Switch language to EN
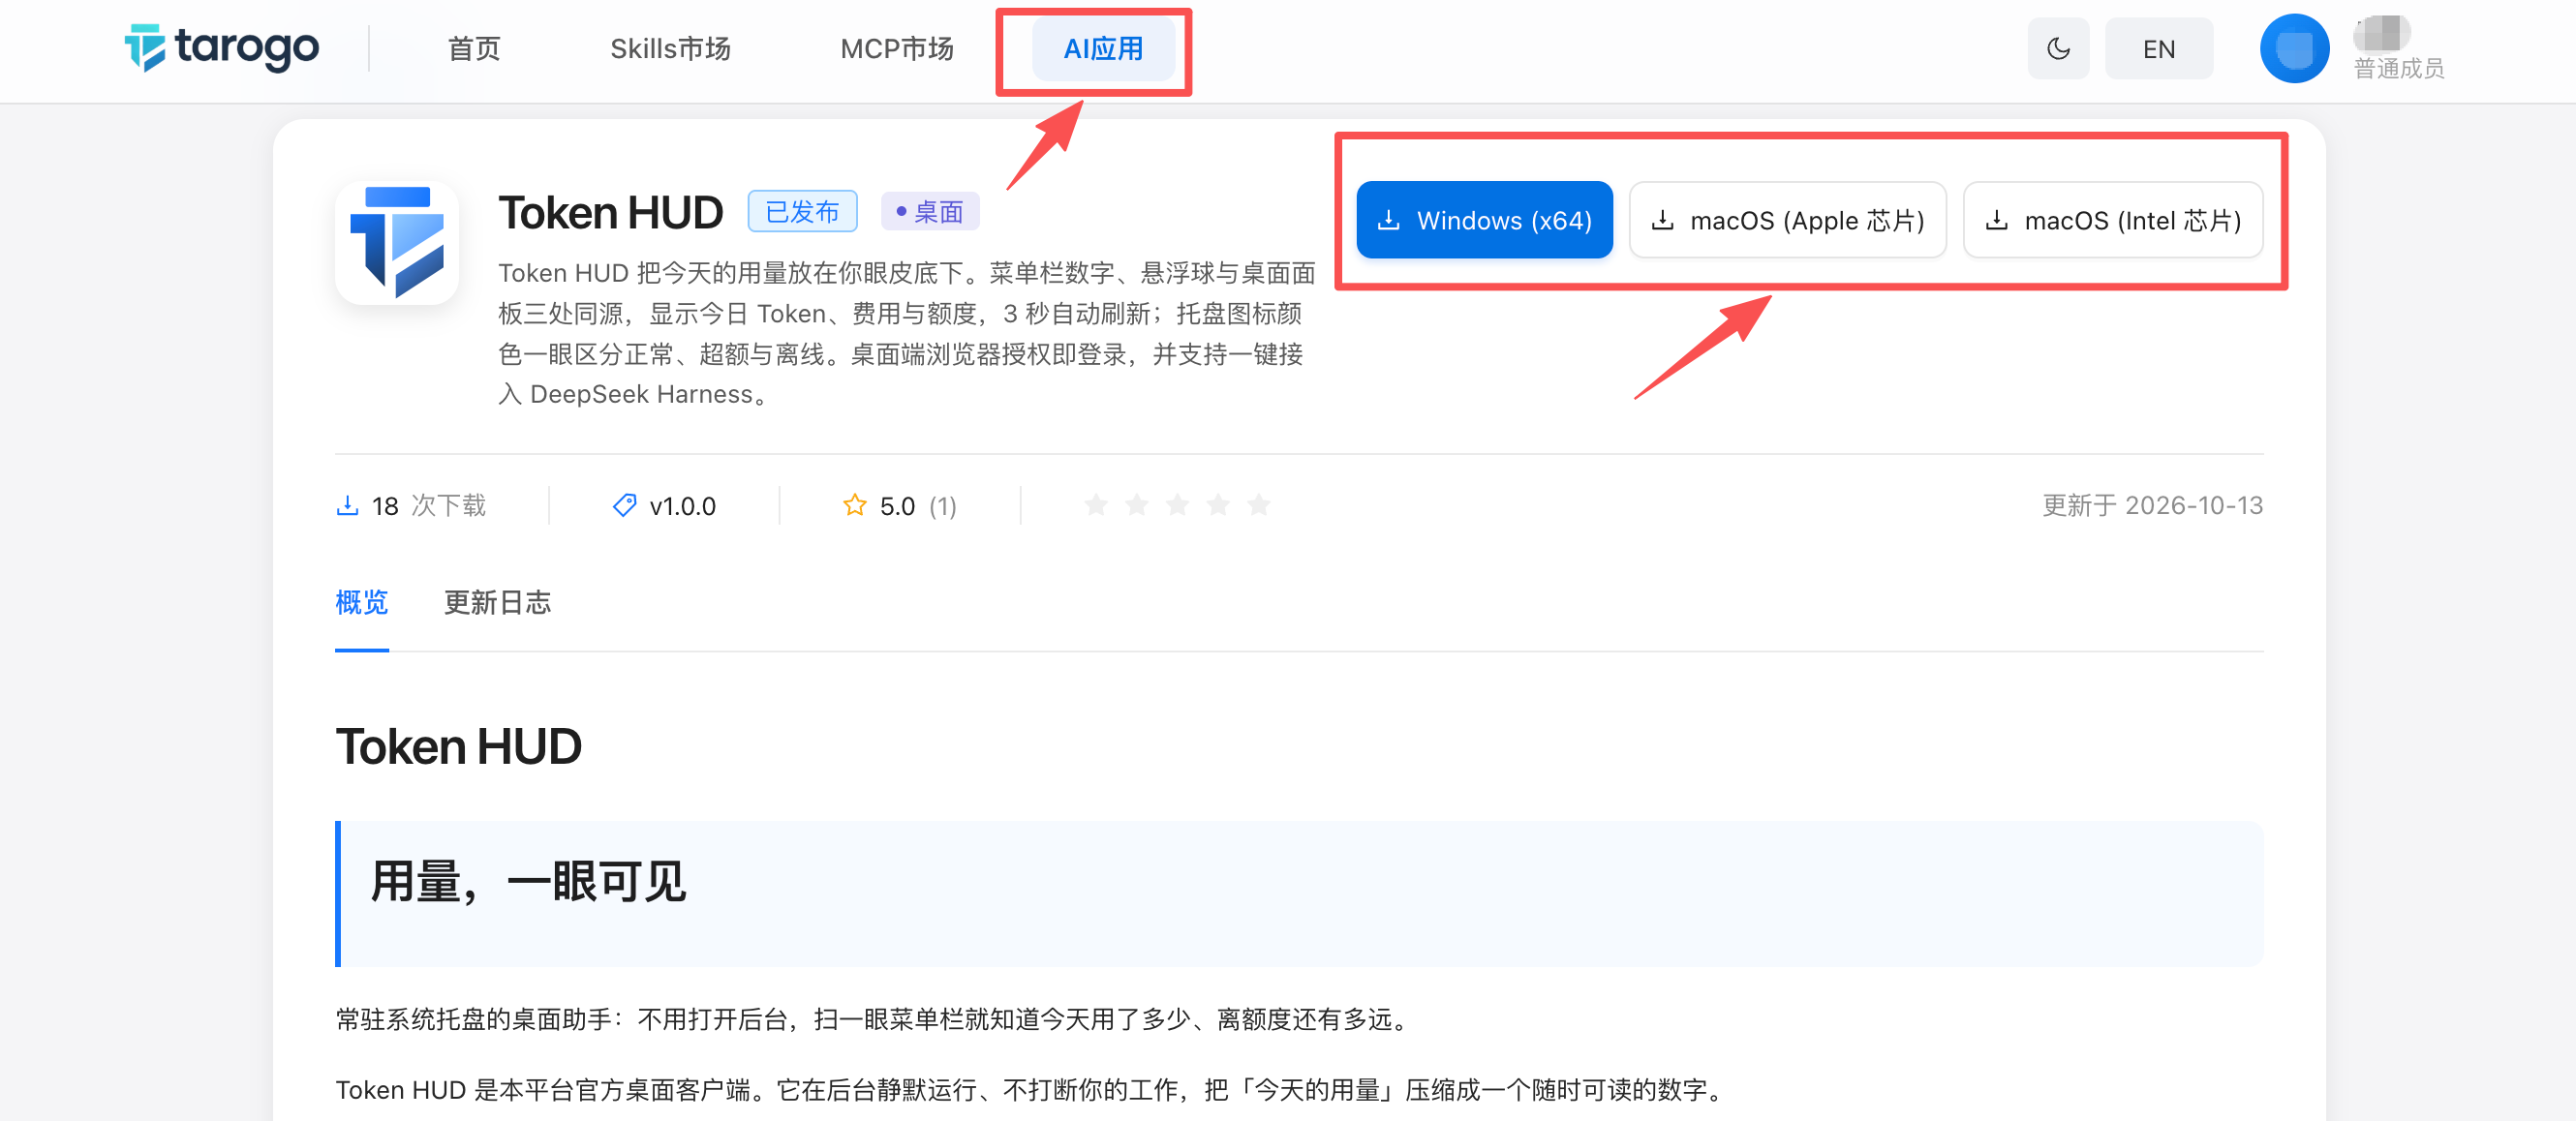 [2158, 49]
